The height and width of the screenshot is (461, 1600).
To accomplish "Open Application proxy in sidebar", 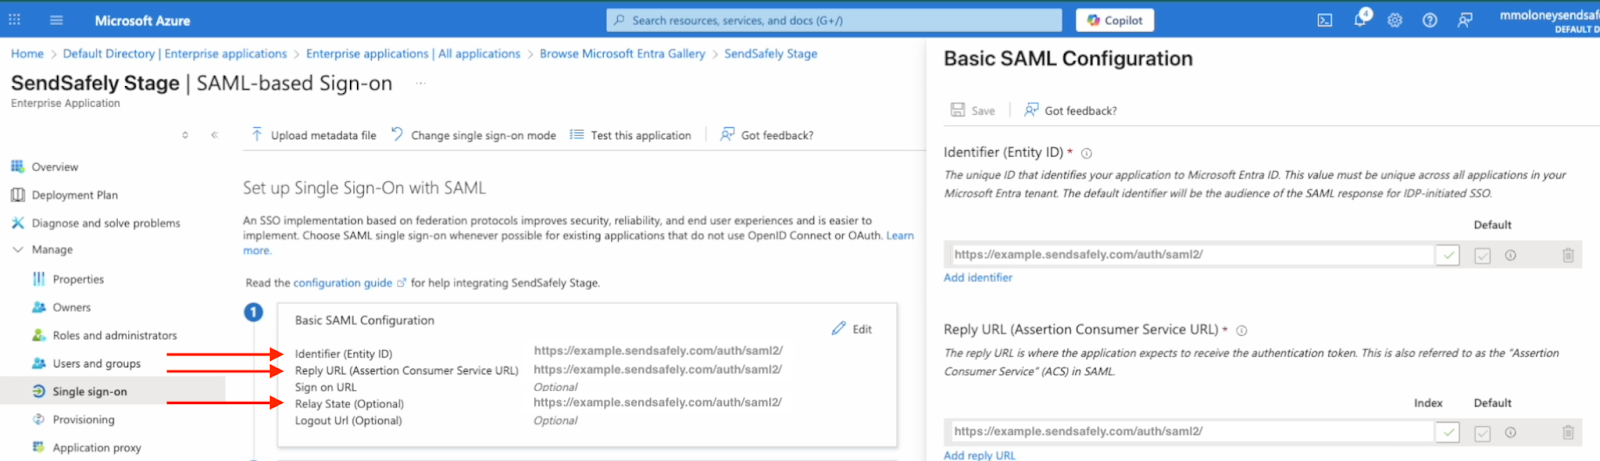I will (97, 447).
